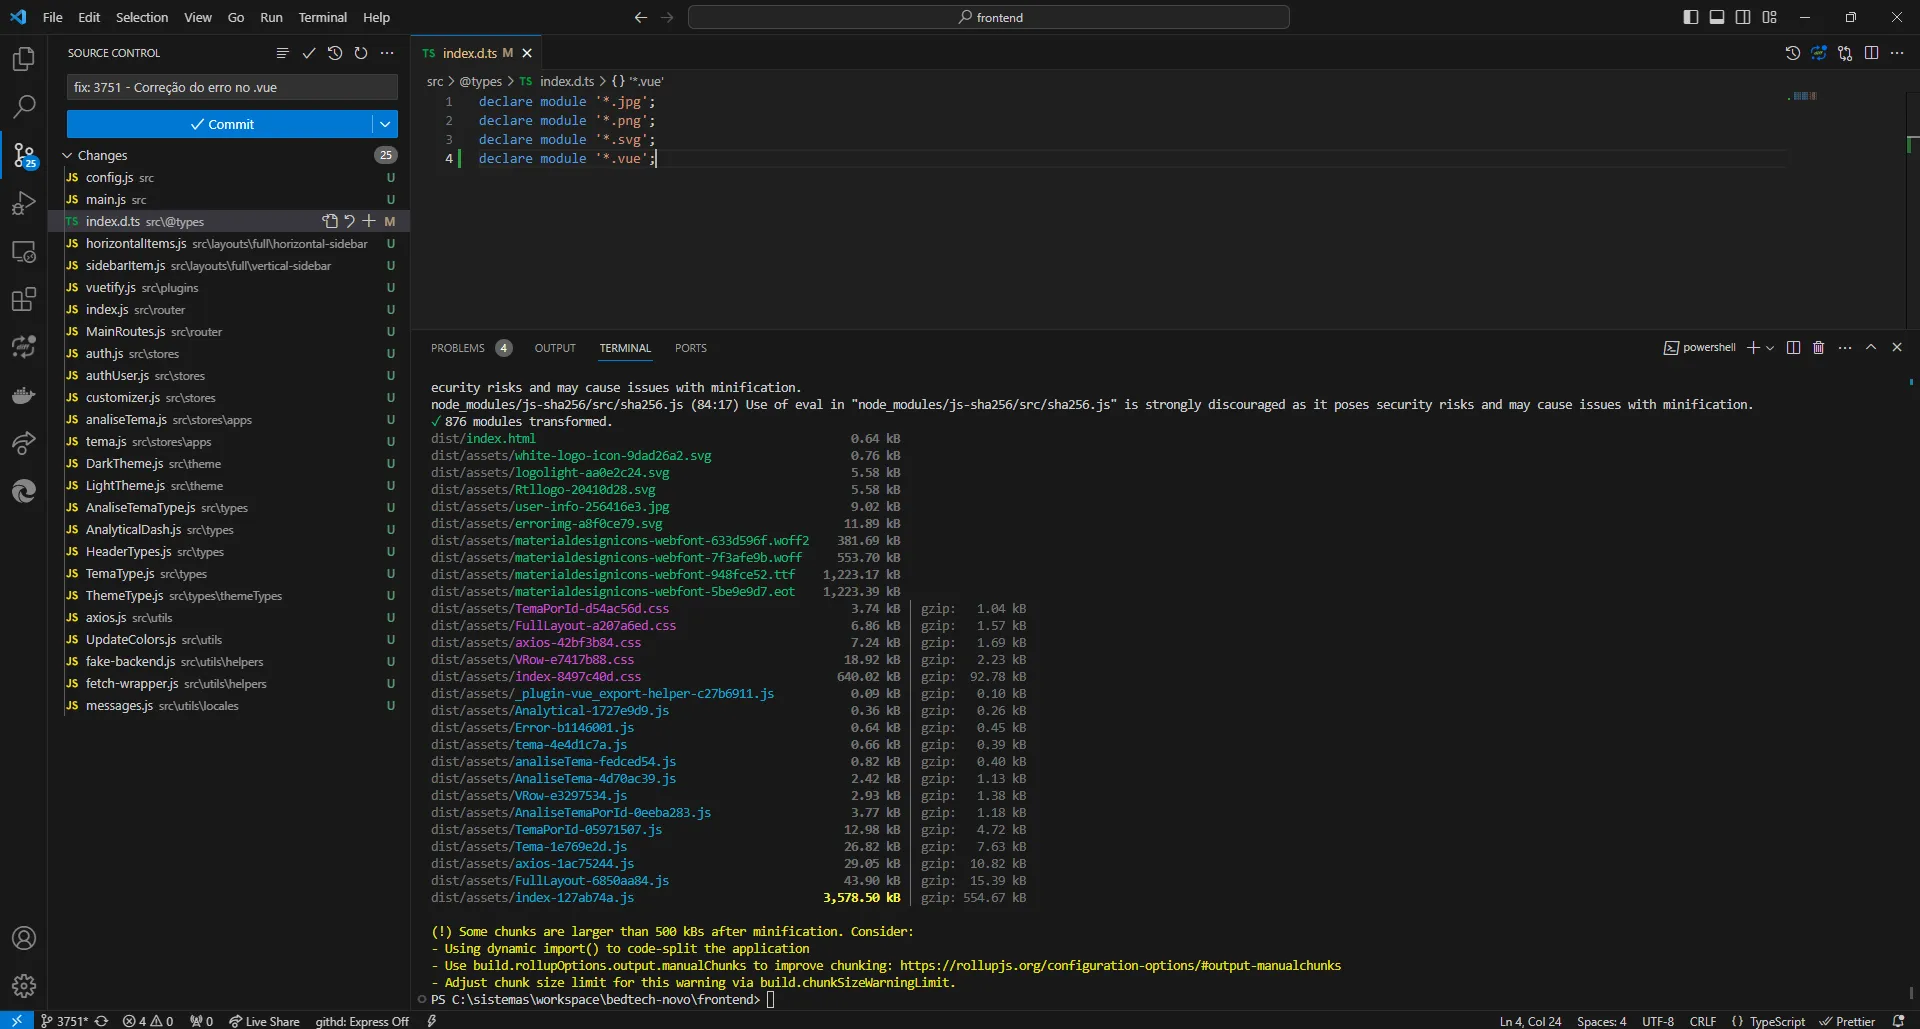The width and height of the screenshot is (1920, 1029).
Task: Open the Explorer view in activity bar
Action: coord(24,59)
